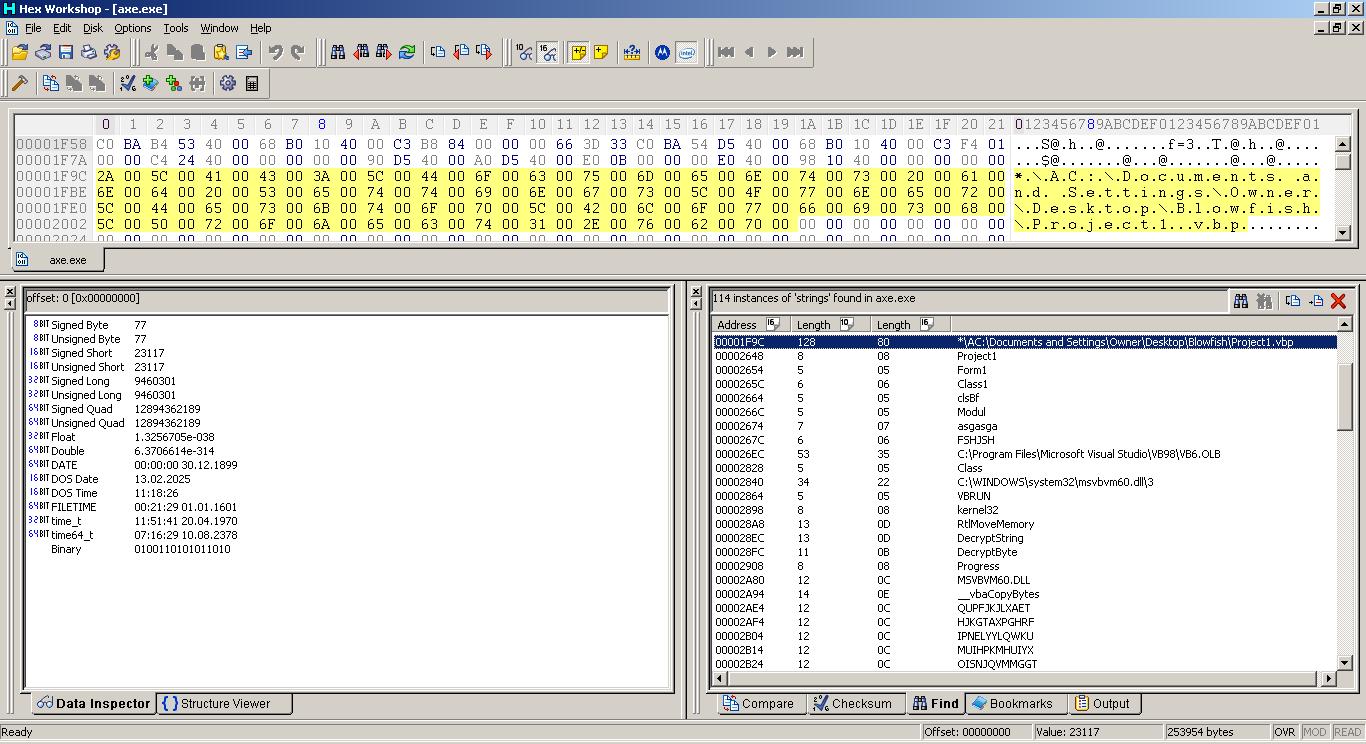The height and width of the screenshot is (744, 1366).
Task: Click the Replace icon with green arrows
Action: point(407,52)
